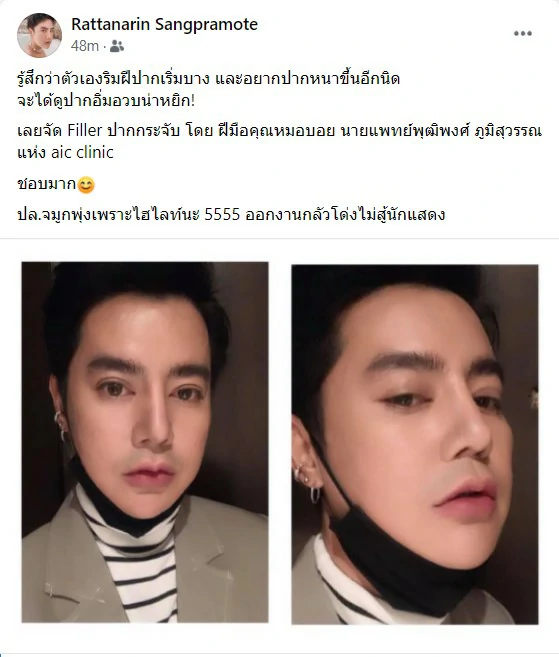Open the Rattanarin Sangpramote profile name link

click(164, 24)
